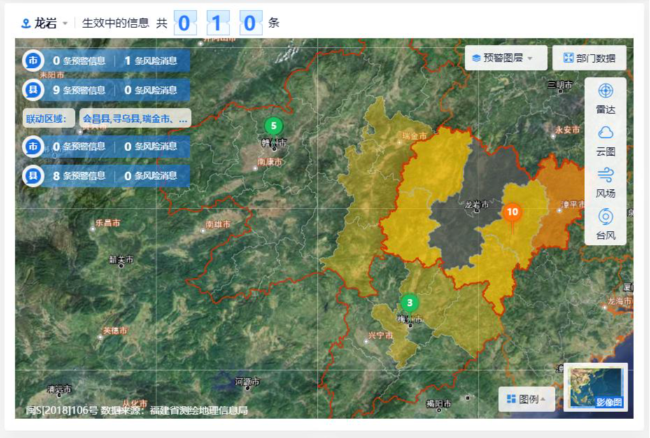
Task: Click the first 县 circle icon
Action: tap(33, 90)
